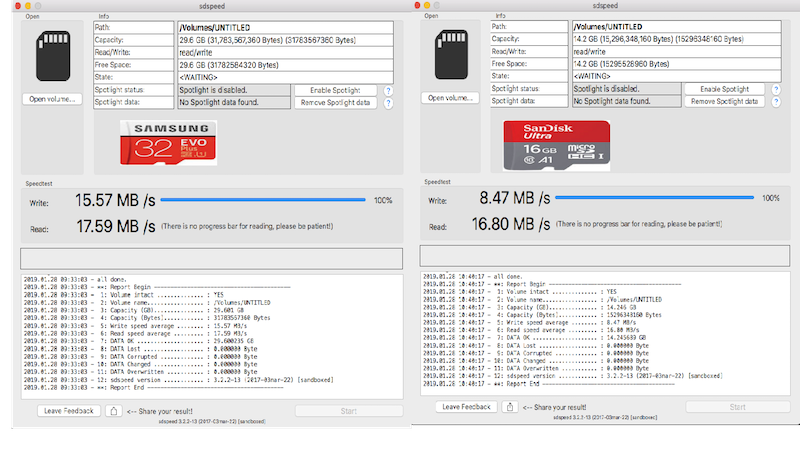Image resolution: width=800 pixels, height=450 pixels.
Task: Remove Spotlight data in the left window
Action: 335,102
